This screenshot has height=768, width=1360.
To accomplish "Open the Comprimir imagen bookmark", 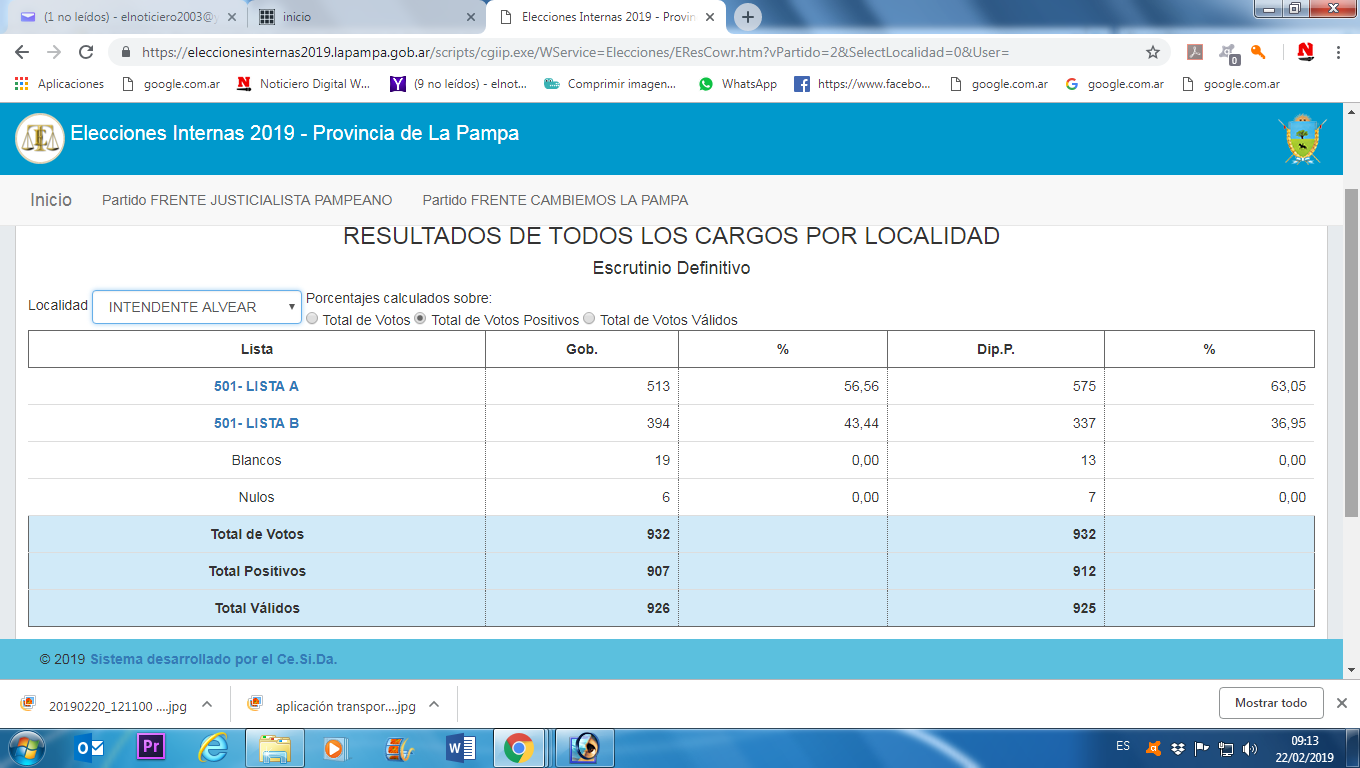I will (610, 84).
